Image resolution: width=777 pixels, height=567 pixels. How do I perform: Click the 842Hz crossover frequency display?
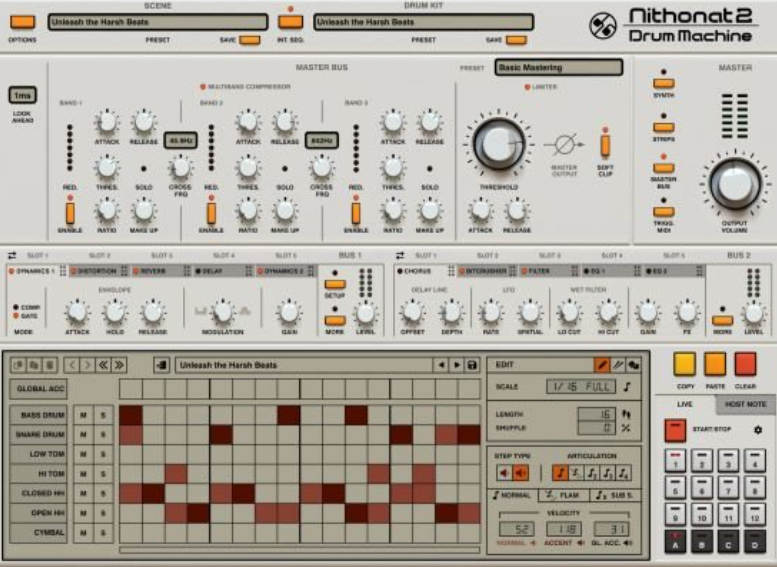(x=322, y=141)
